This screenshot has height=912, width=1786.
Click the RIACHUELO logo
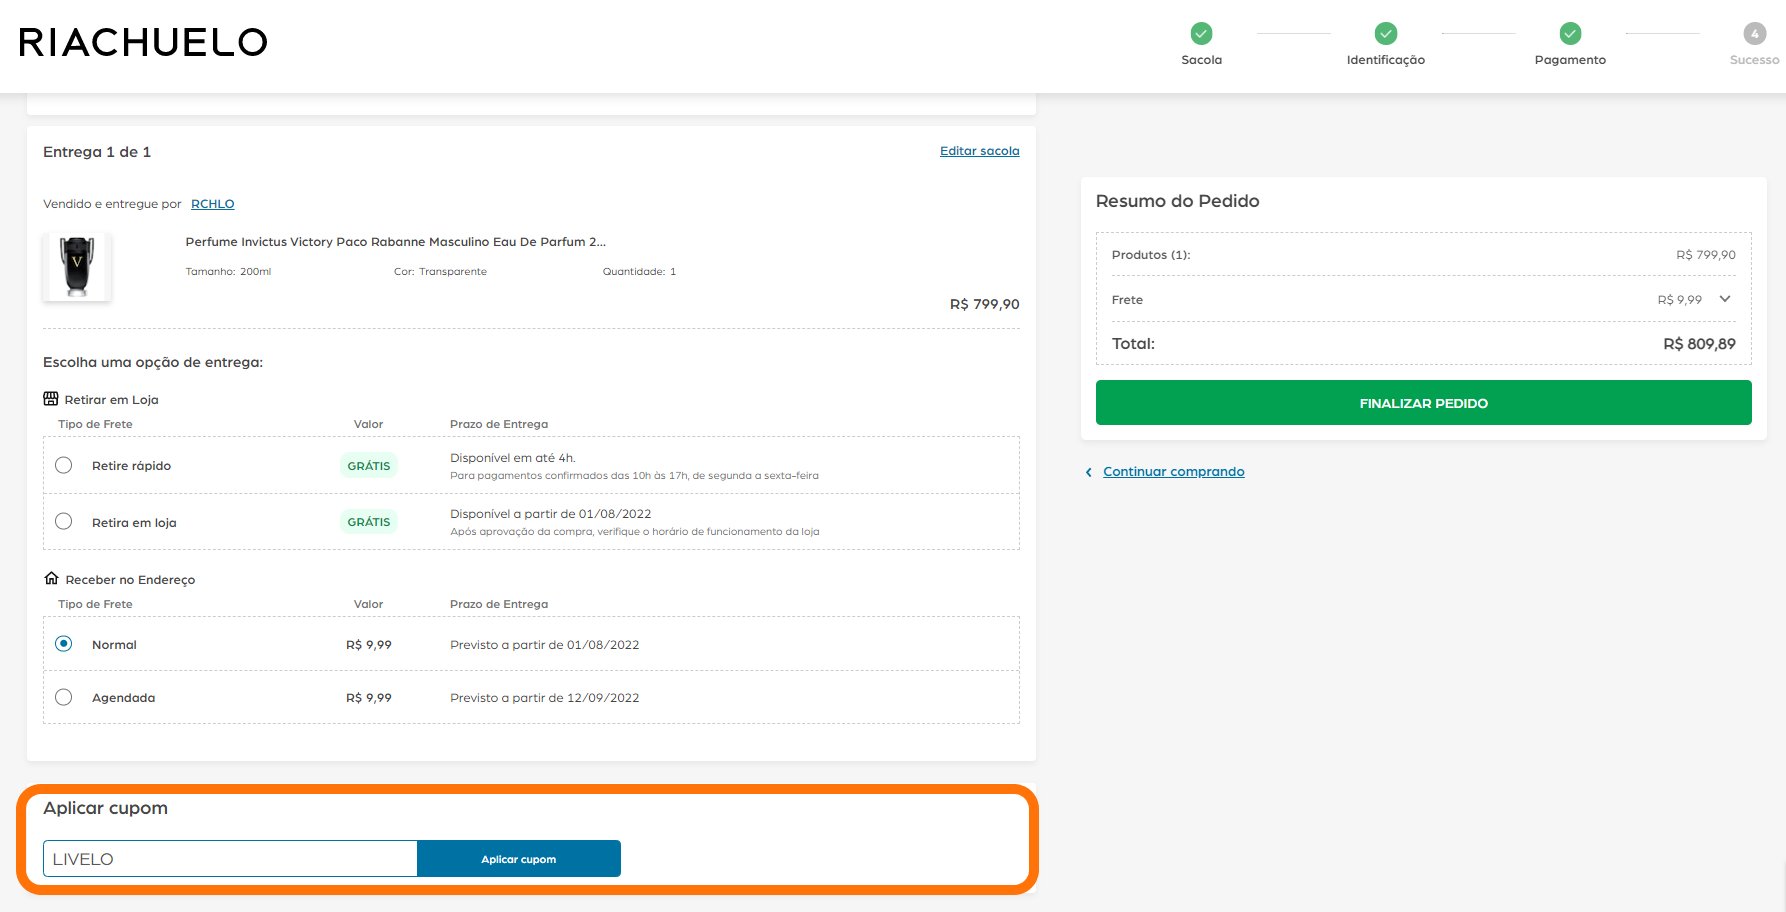[x=143, y=42]
